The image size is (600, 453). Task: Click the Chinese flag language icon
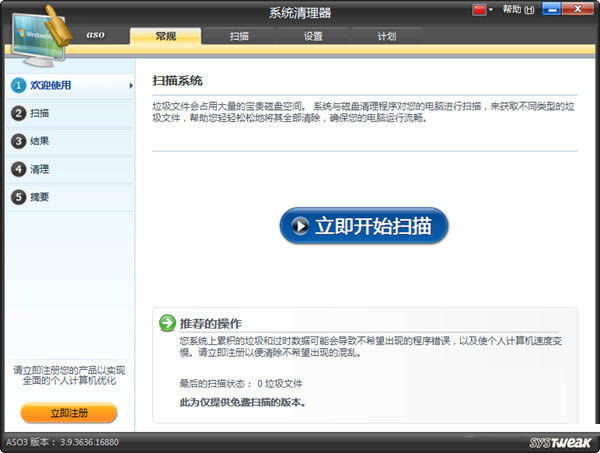(x=477, y=10)
